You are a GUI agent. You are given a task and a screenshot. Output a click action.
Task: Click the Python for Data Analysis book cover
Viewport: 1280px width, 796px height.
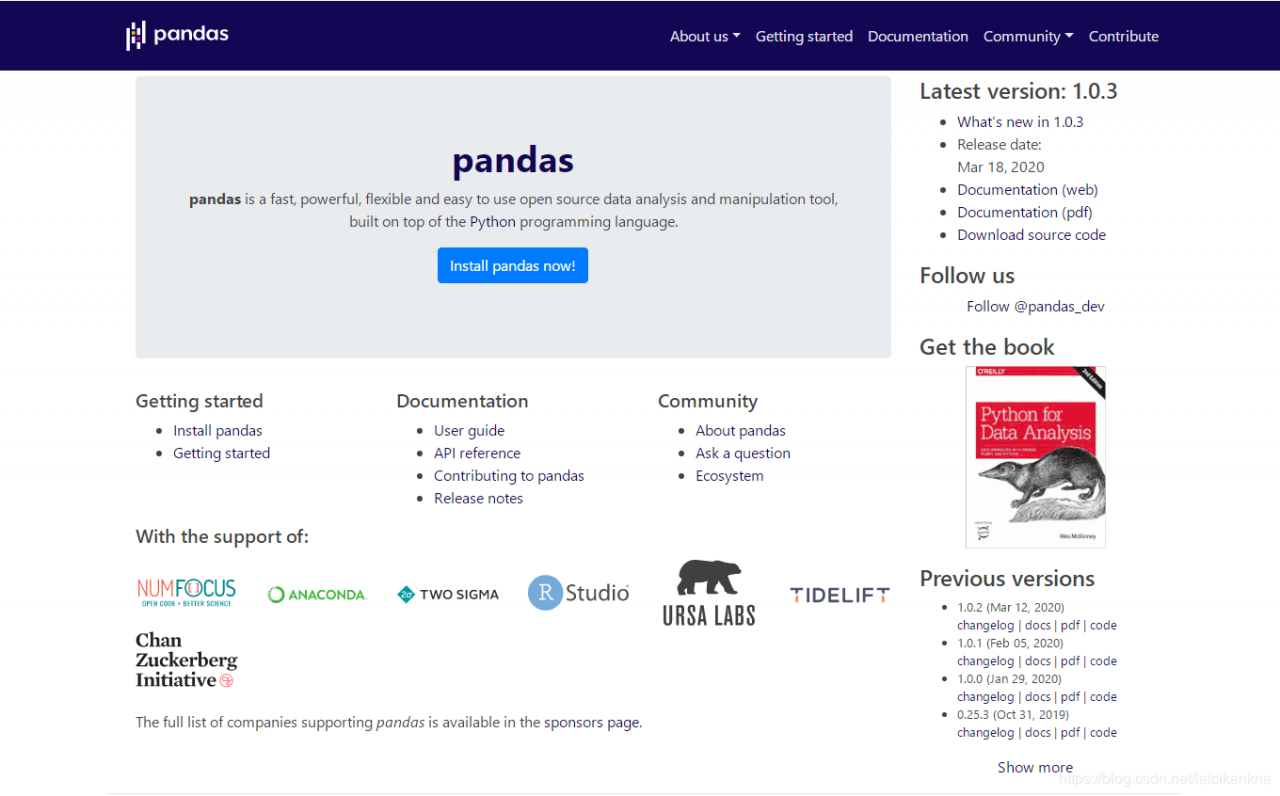1035,457
